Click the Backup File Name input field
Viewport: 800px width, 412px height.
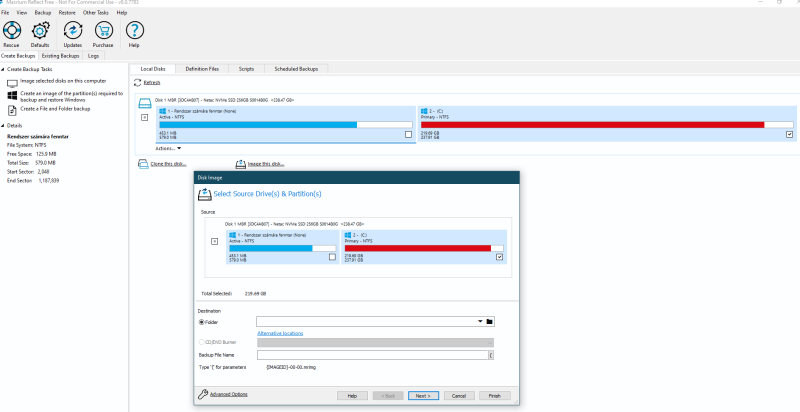(x=372, y=355)
